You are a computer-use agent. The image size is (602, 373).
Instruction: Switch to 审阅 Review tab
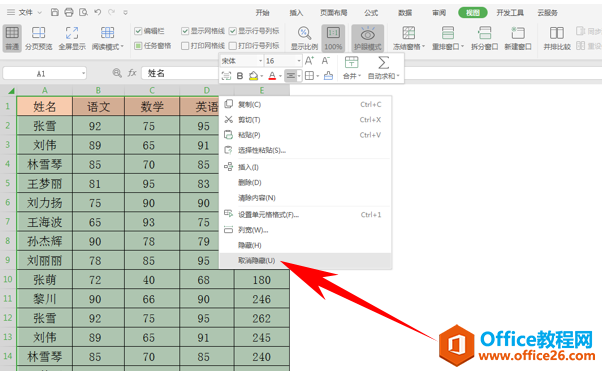pyautogui.click(x=438, y=13)
